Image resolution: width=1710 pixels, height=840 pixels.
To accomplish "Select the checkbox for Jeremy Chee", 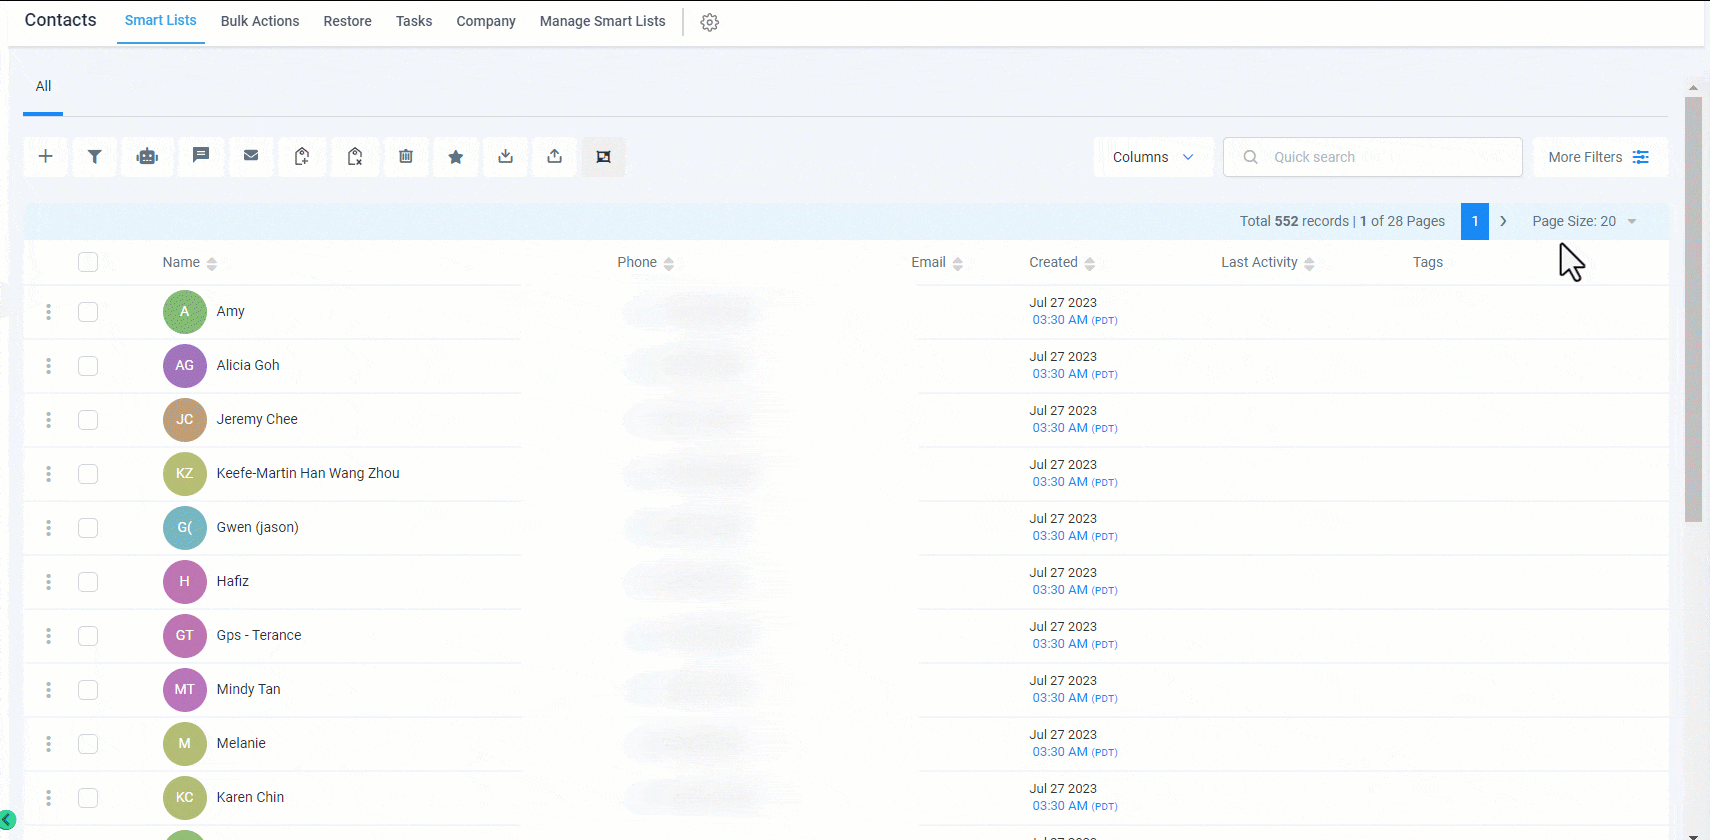I will tap(88, 420).
